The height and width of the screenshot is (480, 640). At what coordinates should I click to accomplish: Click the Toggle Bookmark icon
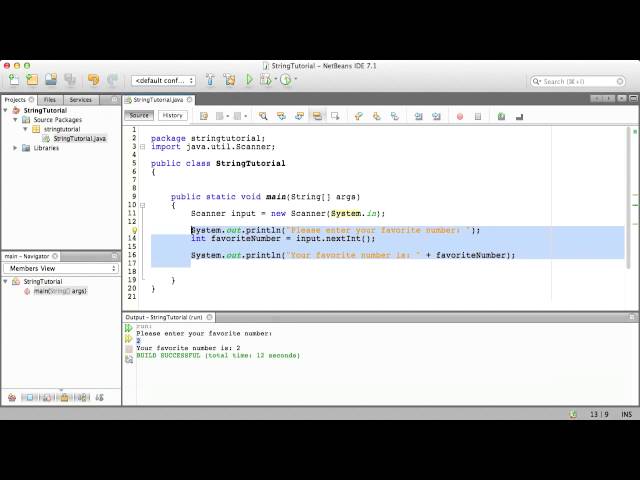coord(394,116)
